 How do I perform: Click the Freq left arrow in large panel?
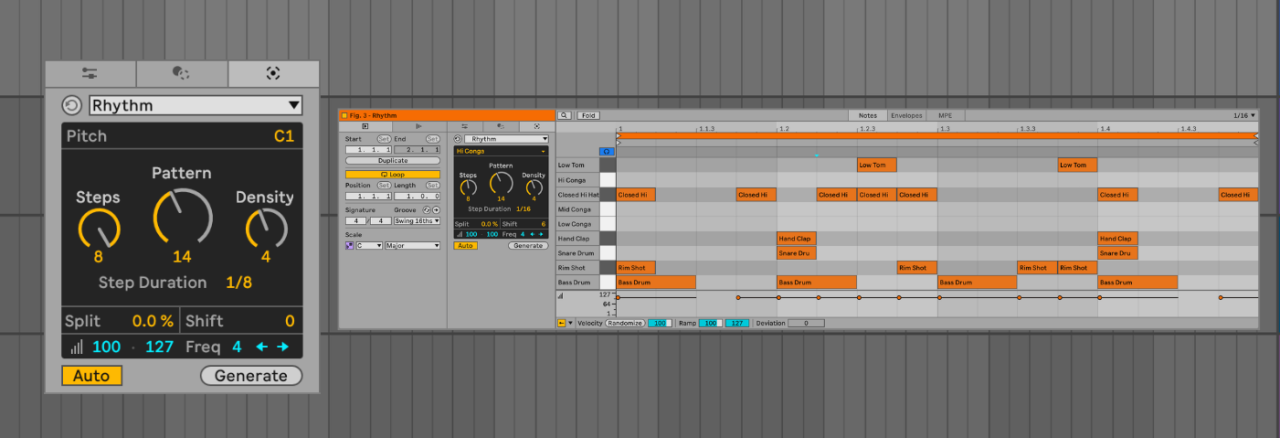[262, 347]
